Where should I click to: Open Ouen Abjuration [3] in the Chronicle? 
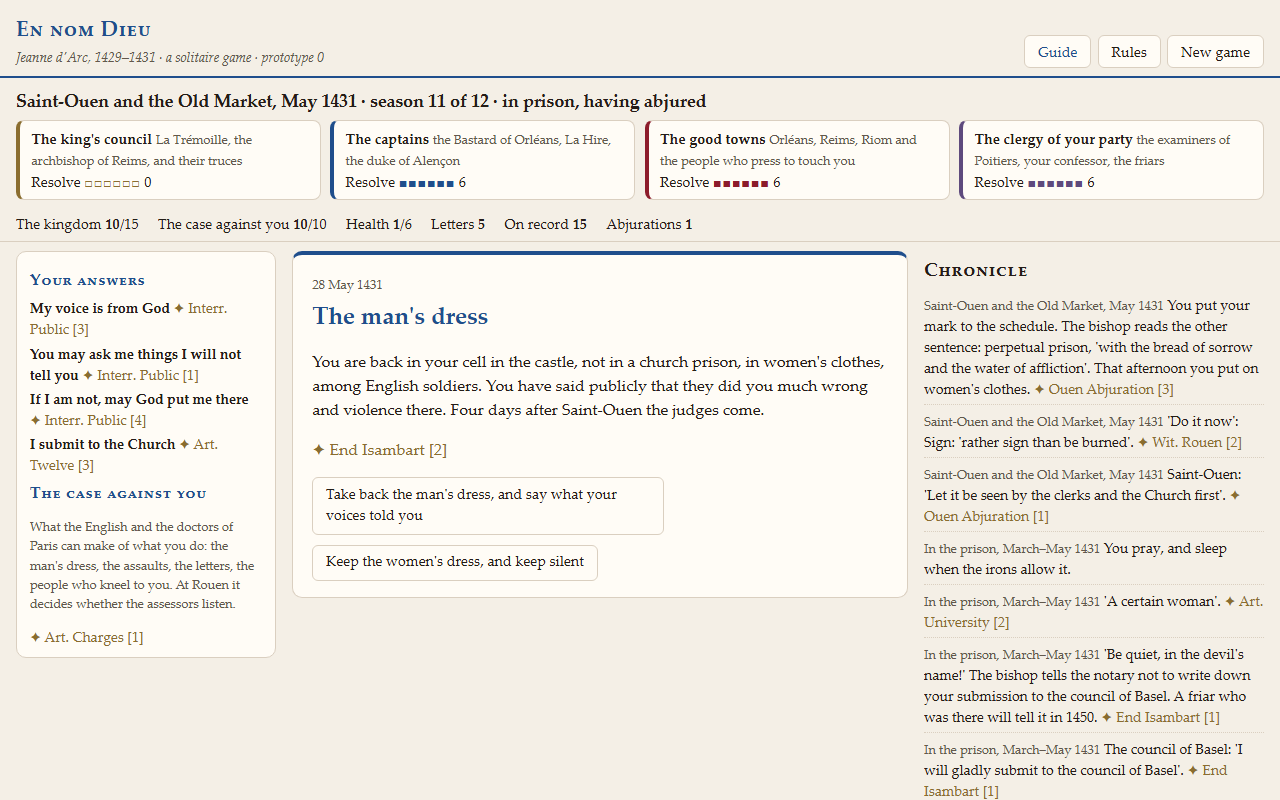coord(1104,389)
